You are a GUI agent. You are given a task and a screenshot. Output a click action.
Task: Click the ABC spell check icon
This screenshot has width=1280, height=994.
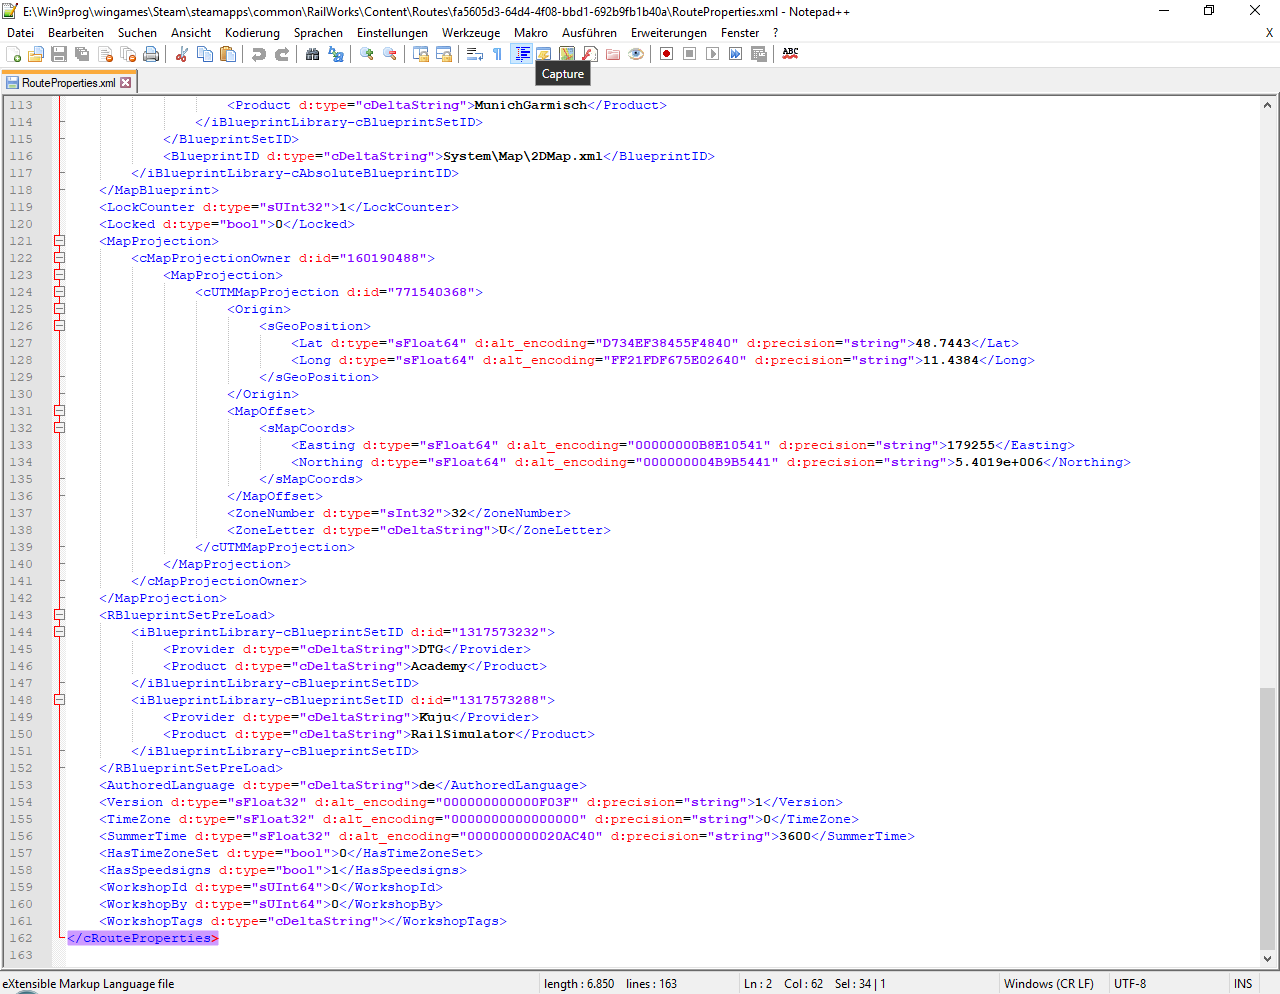tap(790, 54)
